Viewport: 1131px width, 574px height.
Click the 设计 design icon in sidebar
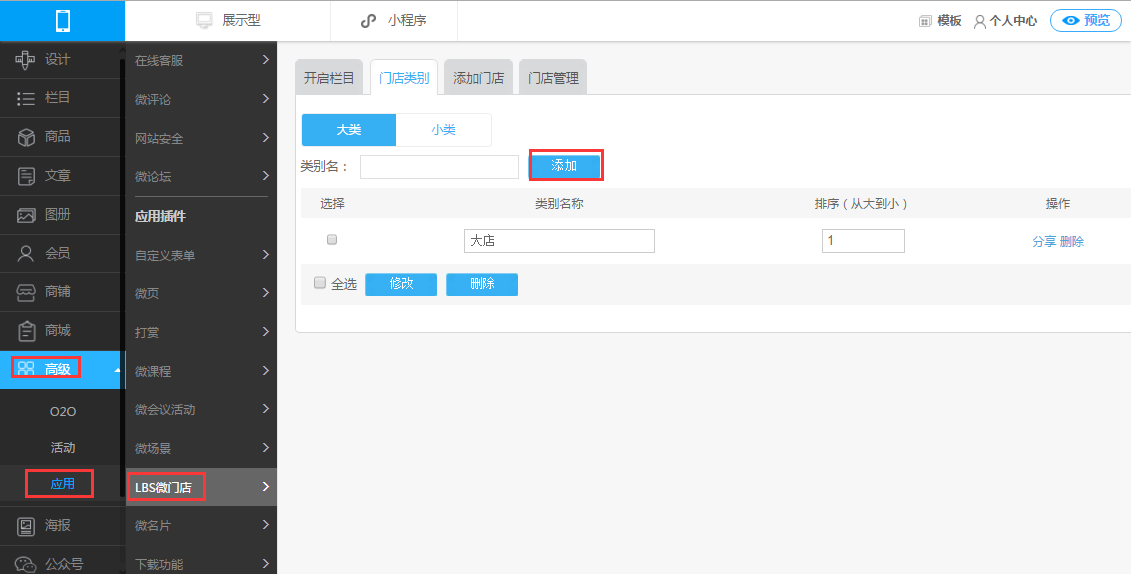[26, 60]
